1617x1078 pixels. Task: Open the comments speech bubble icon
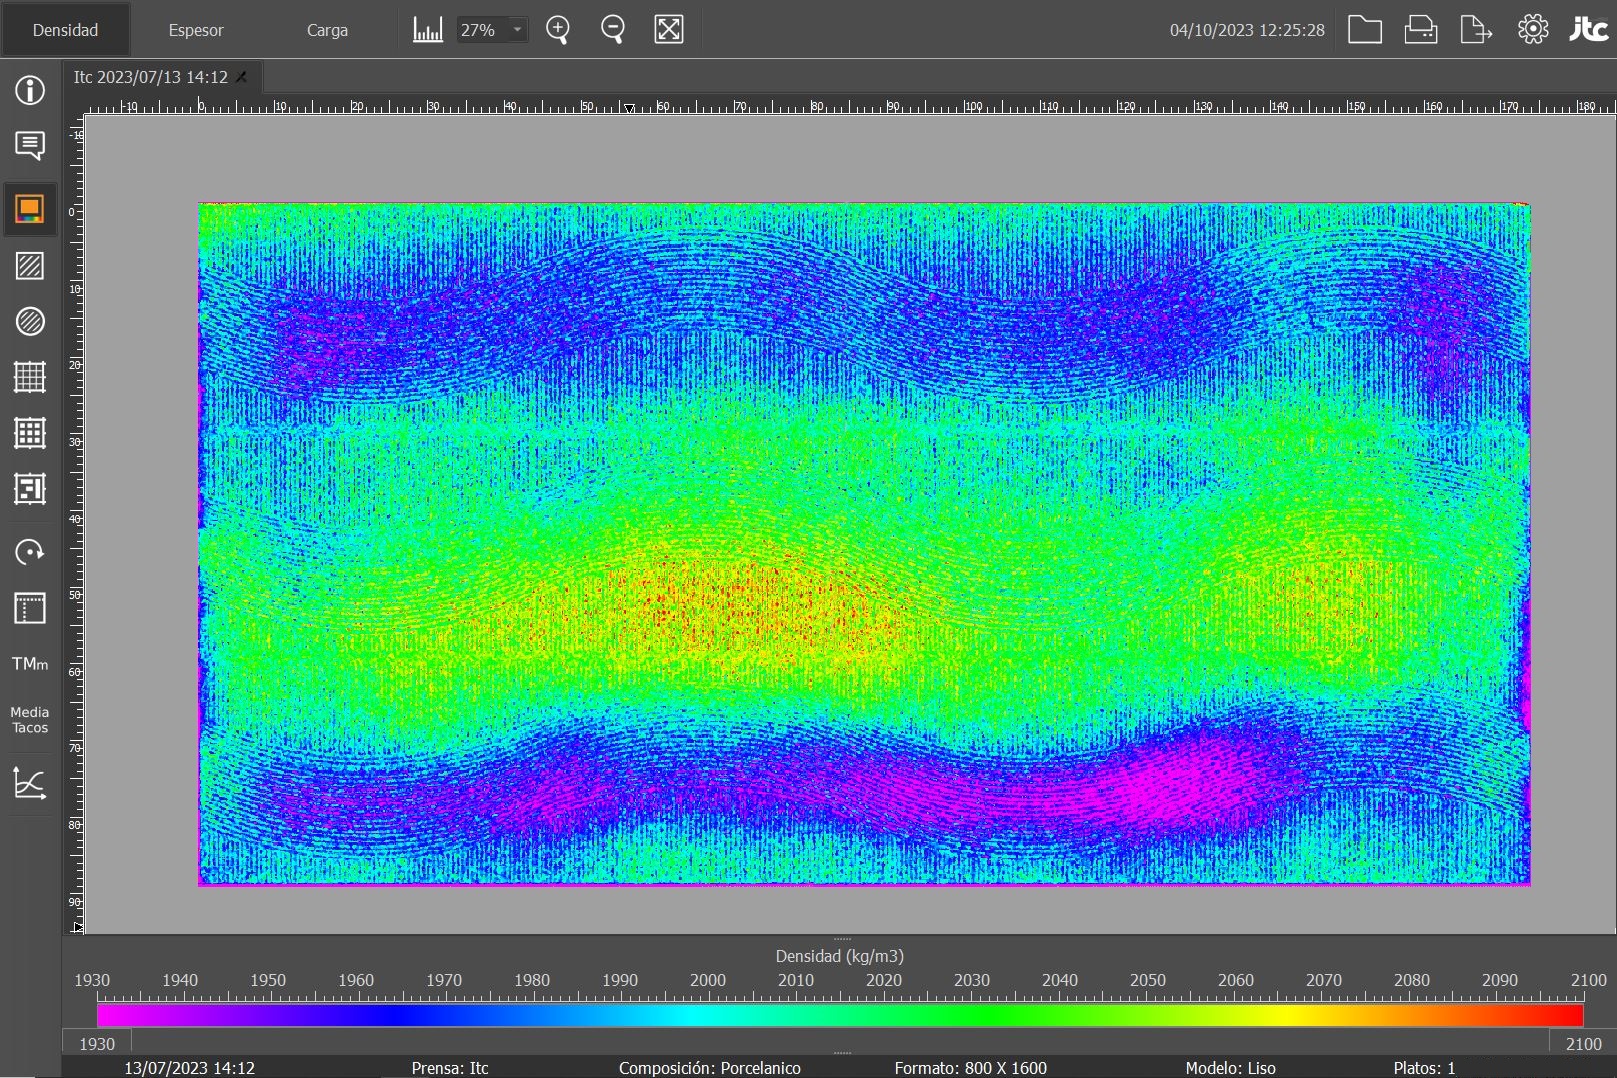(30, 146)
